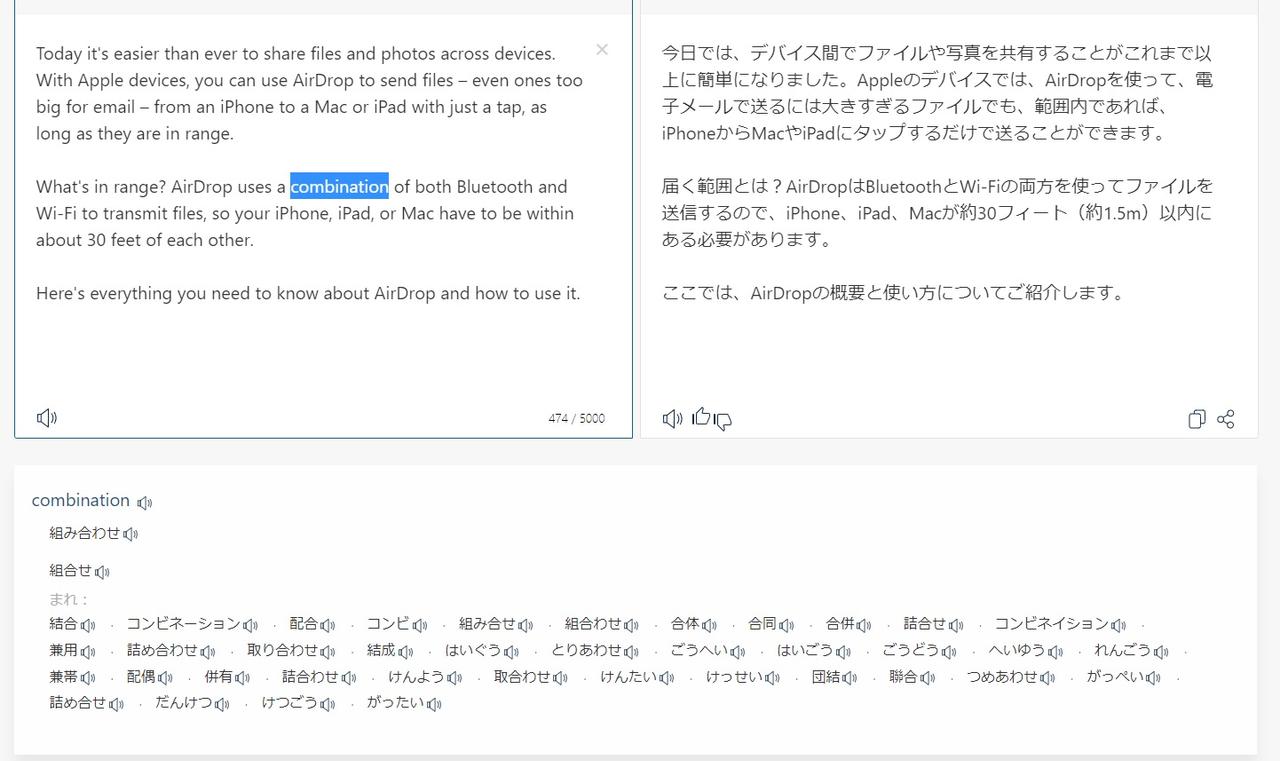This screenshot has height=761, width=1280.
Task: Click the word けんよう
Action: coord(417,676)
